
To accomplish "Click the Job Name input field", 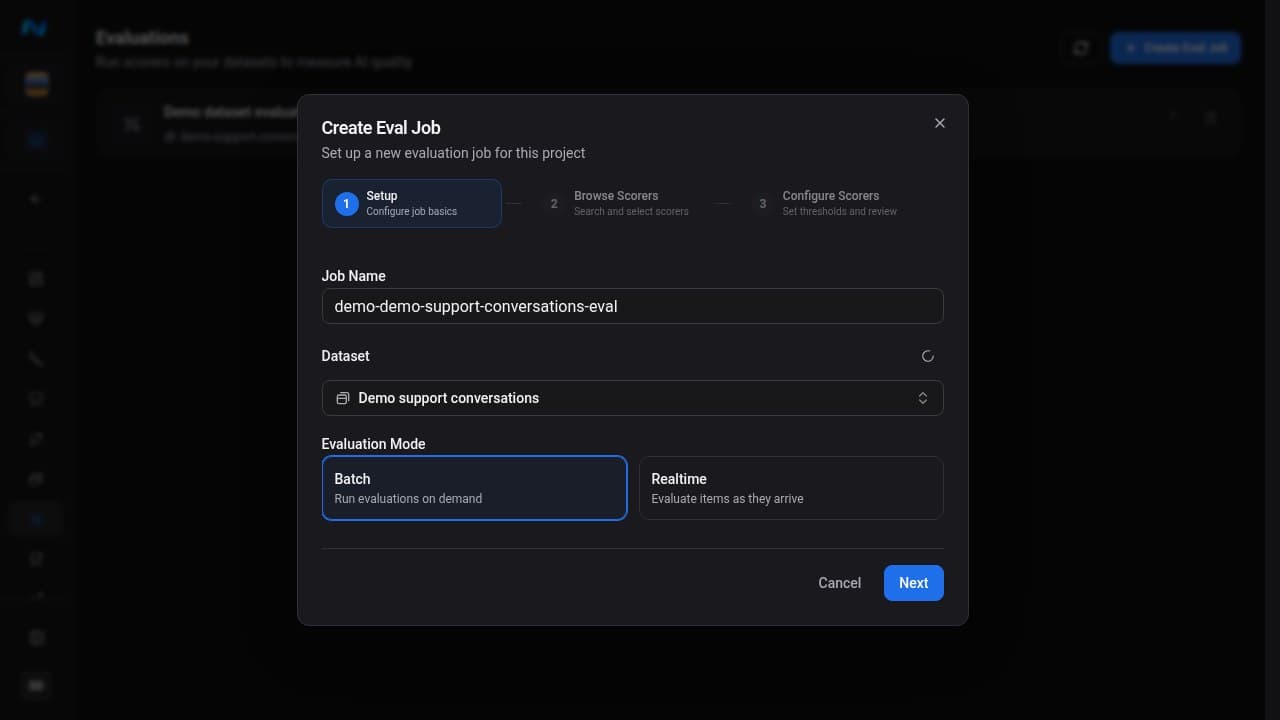I will pos(632,306).
